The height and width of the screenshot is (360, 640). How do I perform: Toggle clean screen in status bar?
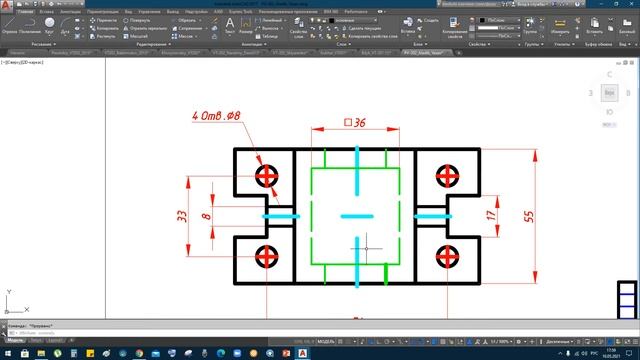tap(626, 342)
